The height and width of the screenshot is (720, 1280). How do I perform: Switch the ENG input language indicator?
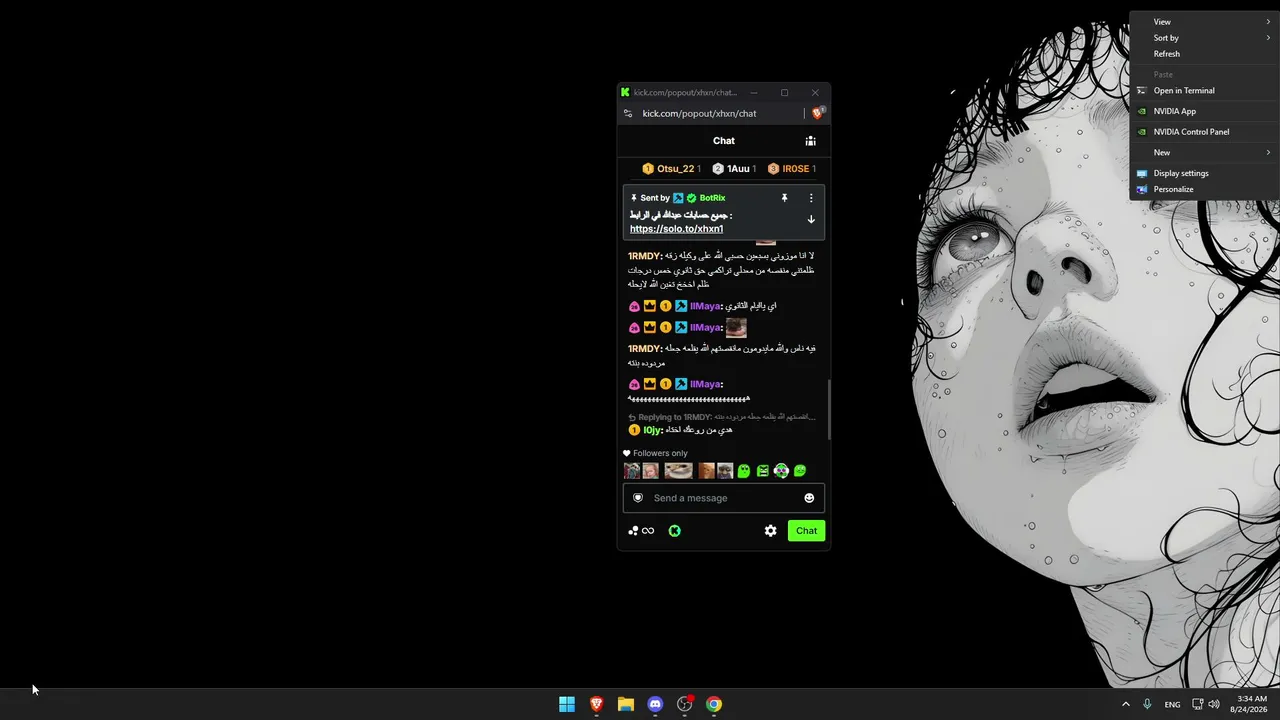pyautogui.click(x=1172, y=704)
